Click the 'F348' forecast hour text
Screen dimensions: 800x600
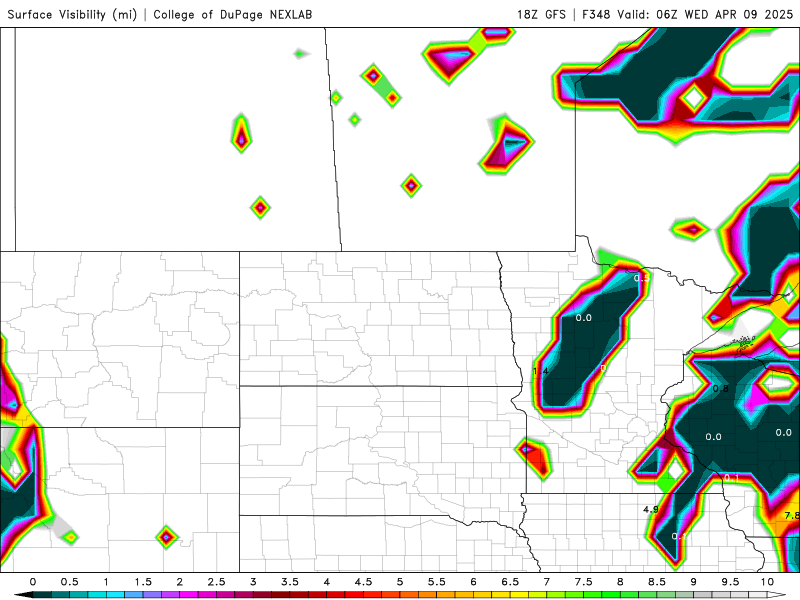[x=596, y=15]
